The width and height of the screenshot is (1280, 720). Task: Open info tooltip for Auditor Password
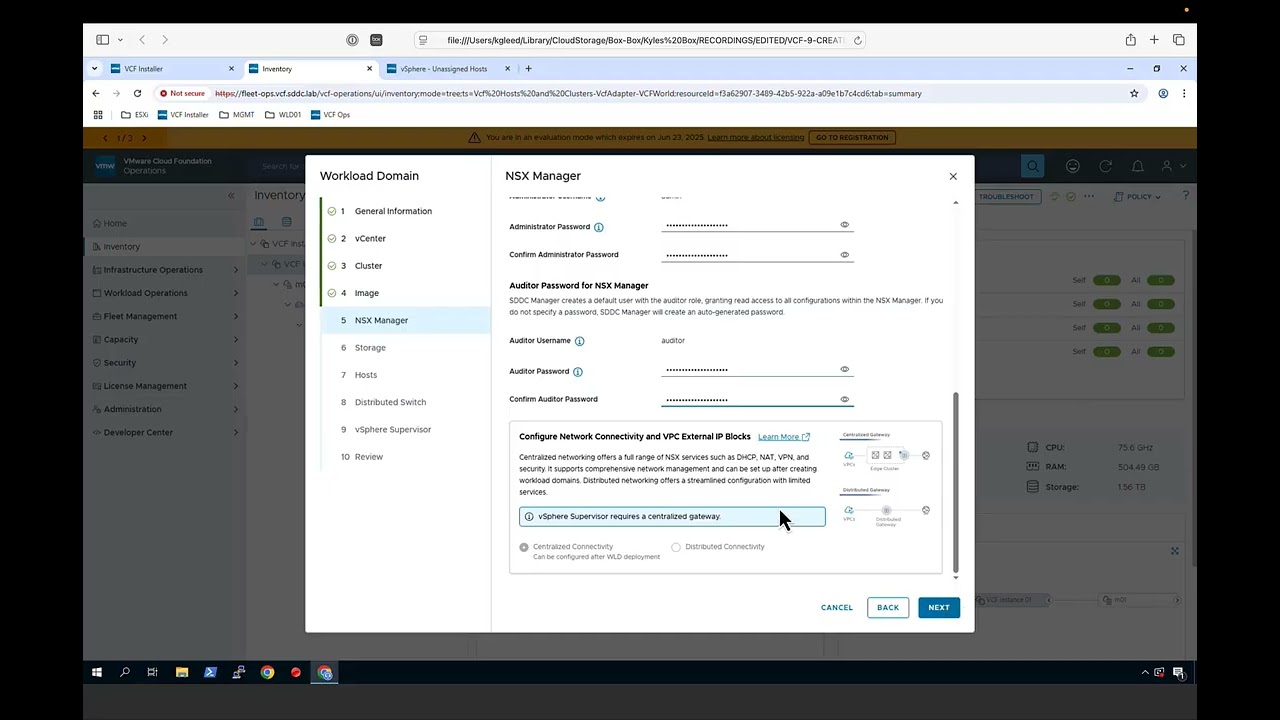[578, 372]
